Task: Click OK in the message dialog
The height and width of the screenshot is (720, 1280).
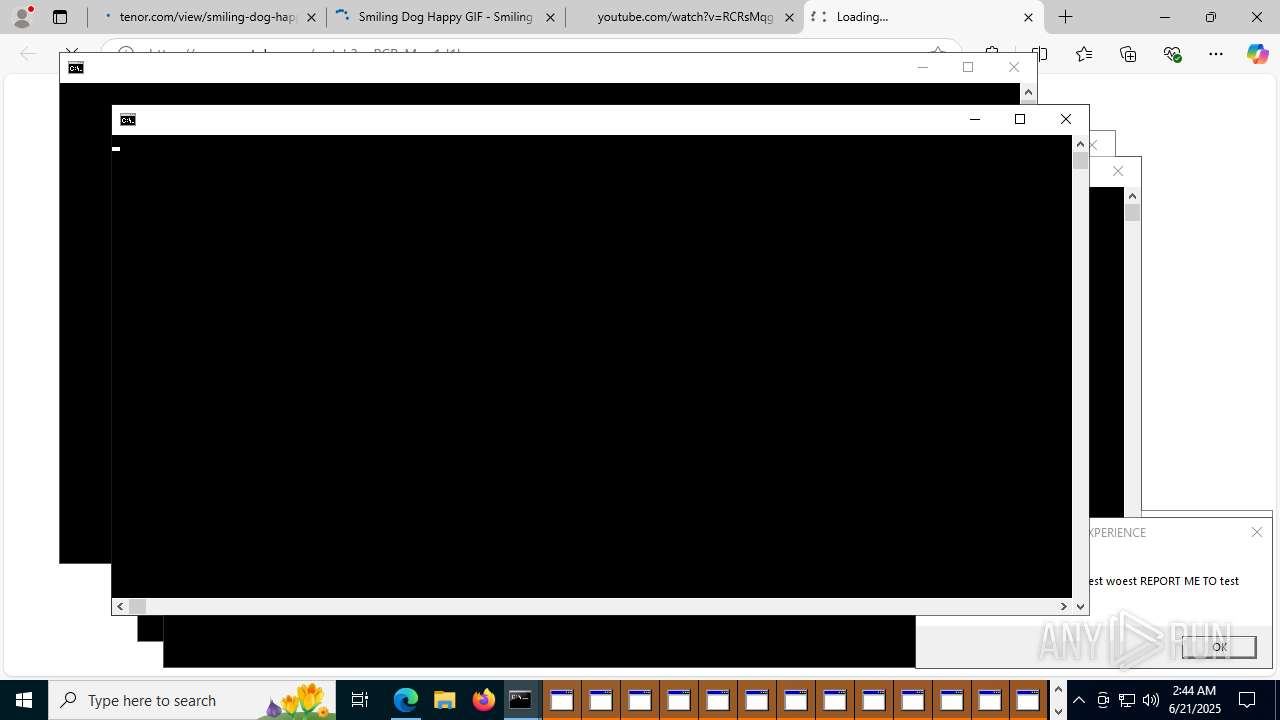Action: [1219, 647]
